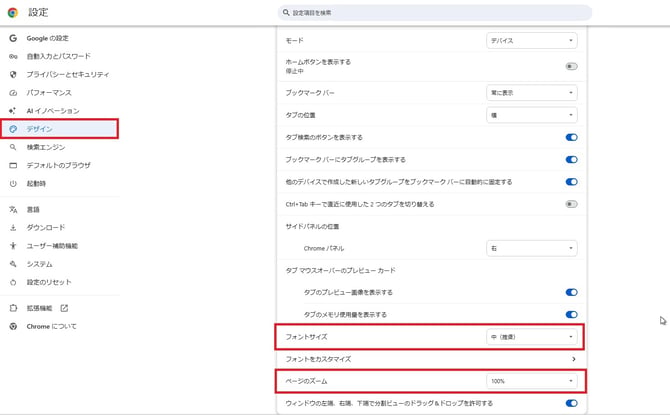
Task: Click the reset icon for 設定のリセット
Action: [x=13, y=282]
